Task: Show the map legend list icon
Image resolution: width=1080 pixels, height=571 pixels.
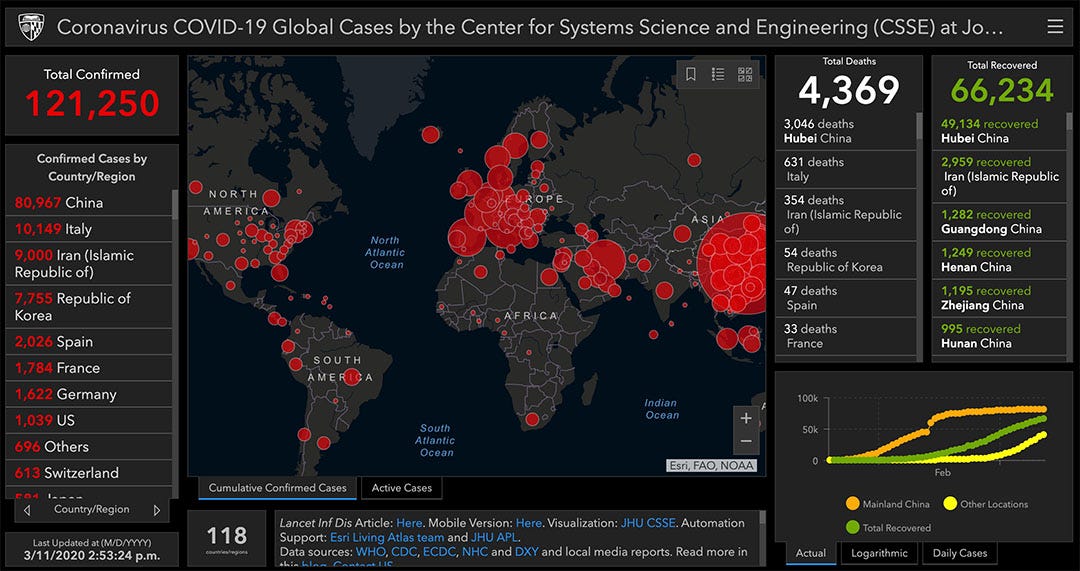Action: pos(718,74)
